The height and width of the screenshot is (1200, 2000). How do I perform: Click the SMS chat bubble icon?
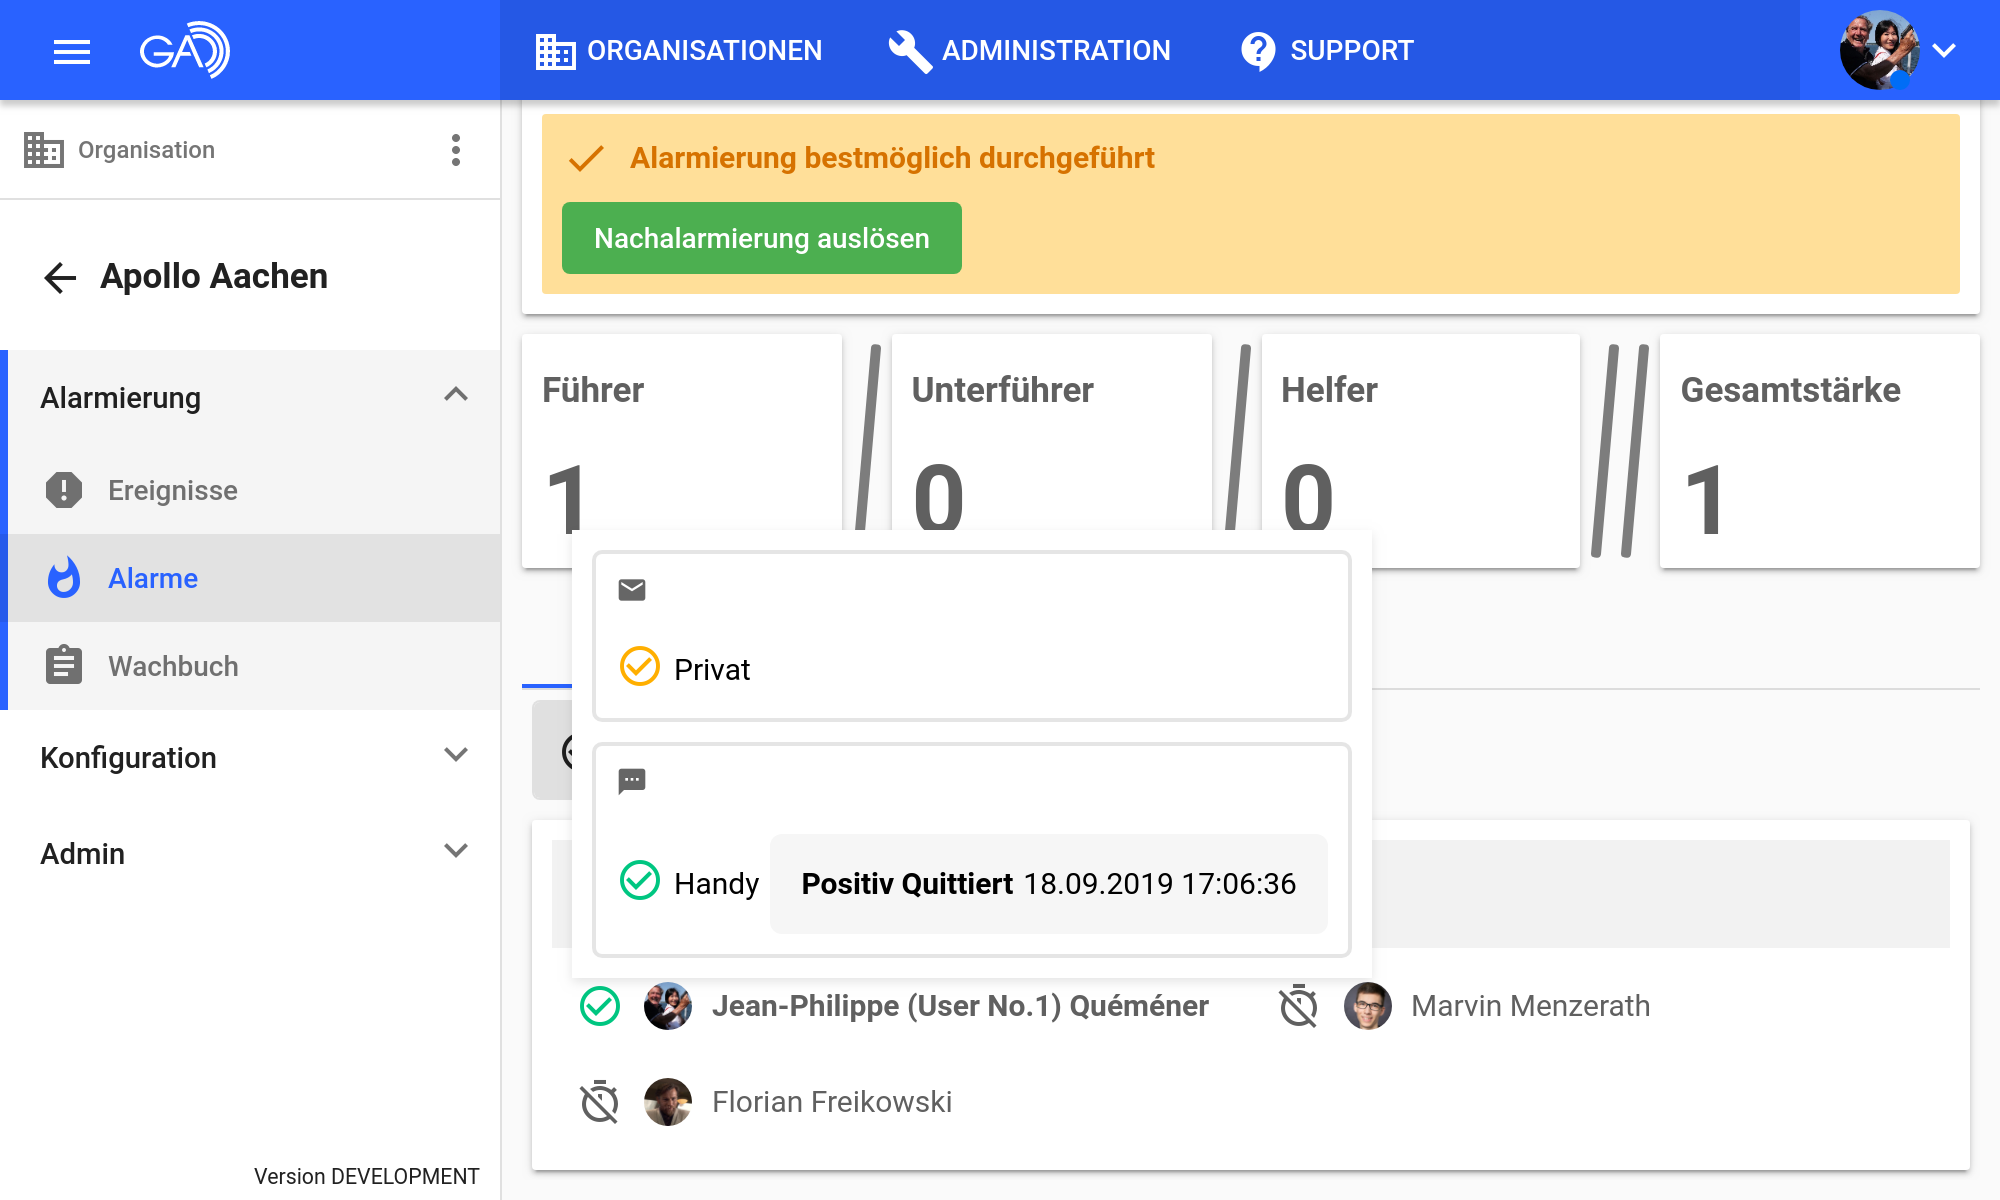pos(632,780)
